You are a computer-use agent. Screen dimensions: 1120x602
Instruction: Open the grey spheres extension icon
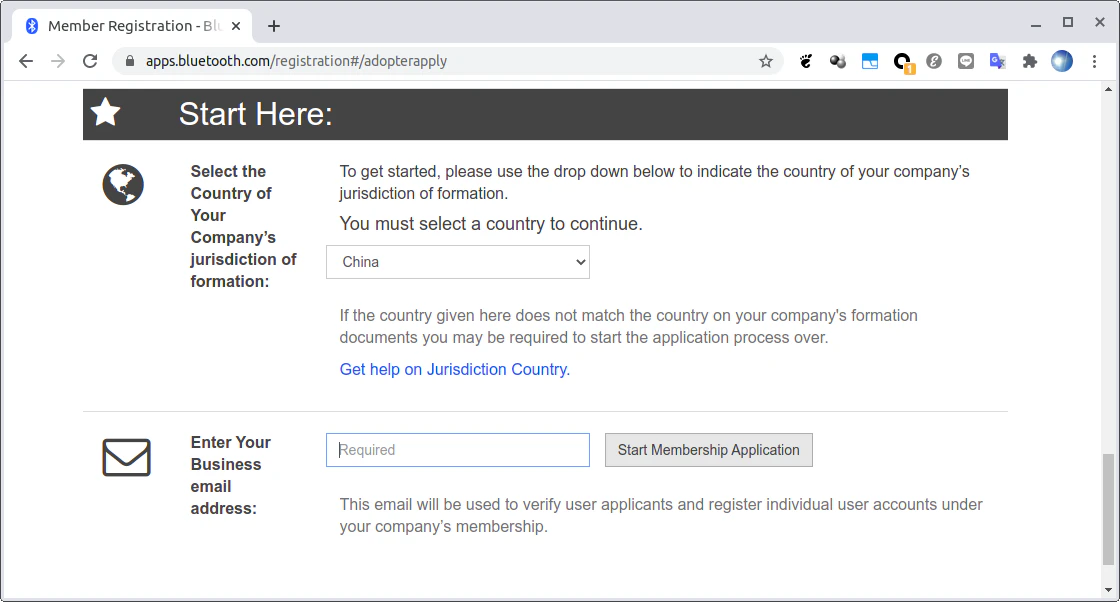click(x=838, y=61)
